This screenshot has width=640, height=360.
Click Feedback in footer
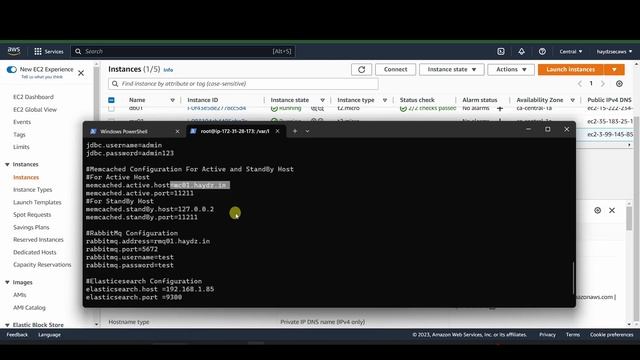[x=17, y=335]
